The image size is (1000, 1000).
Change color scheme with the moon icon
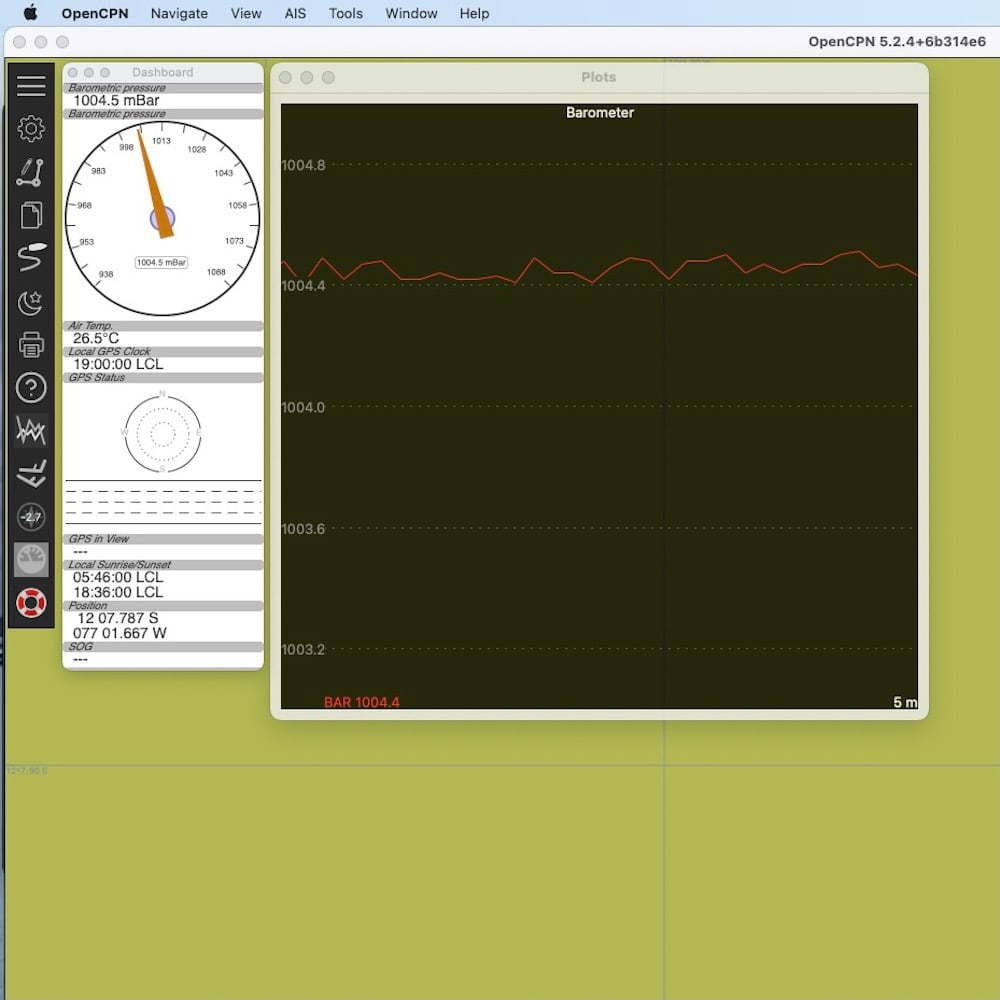pyautogui.click(x=31, y=302)
